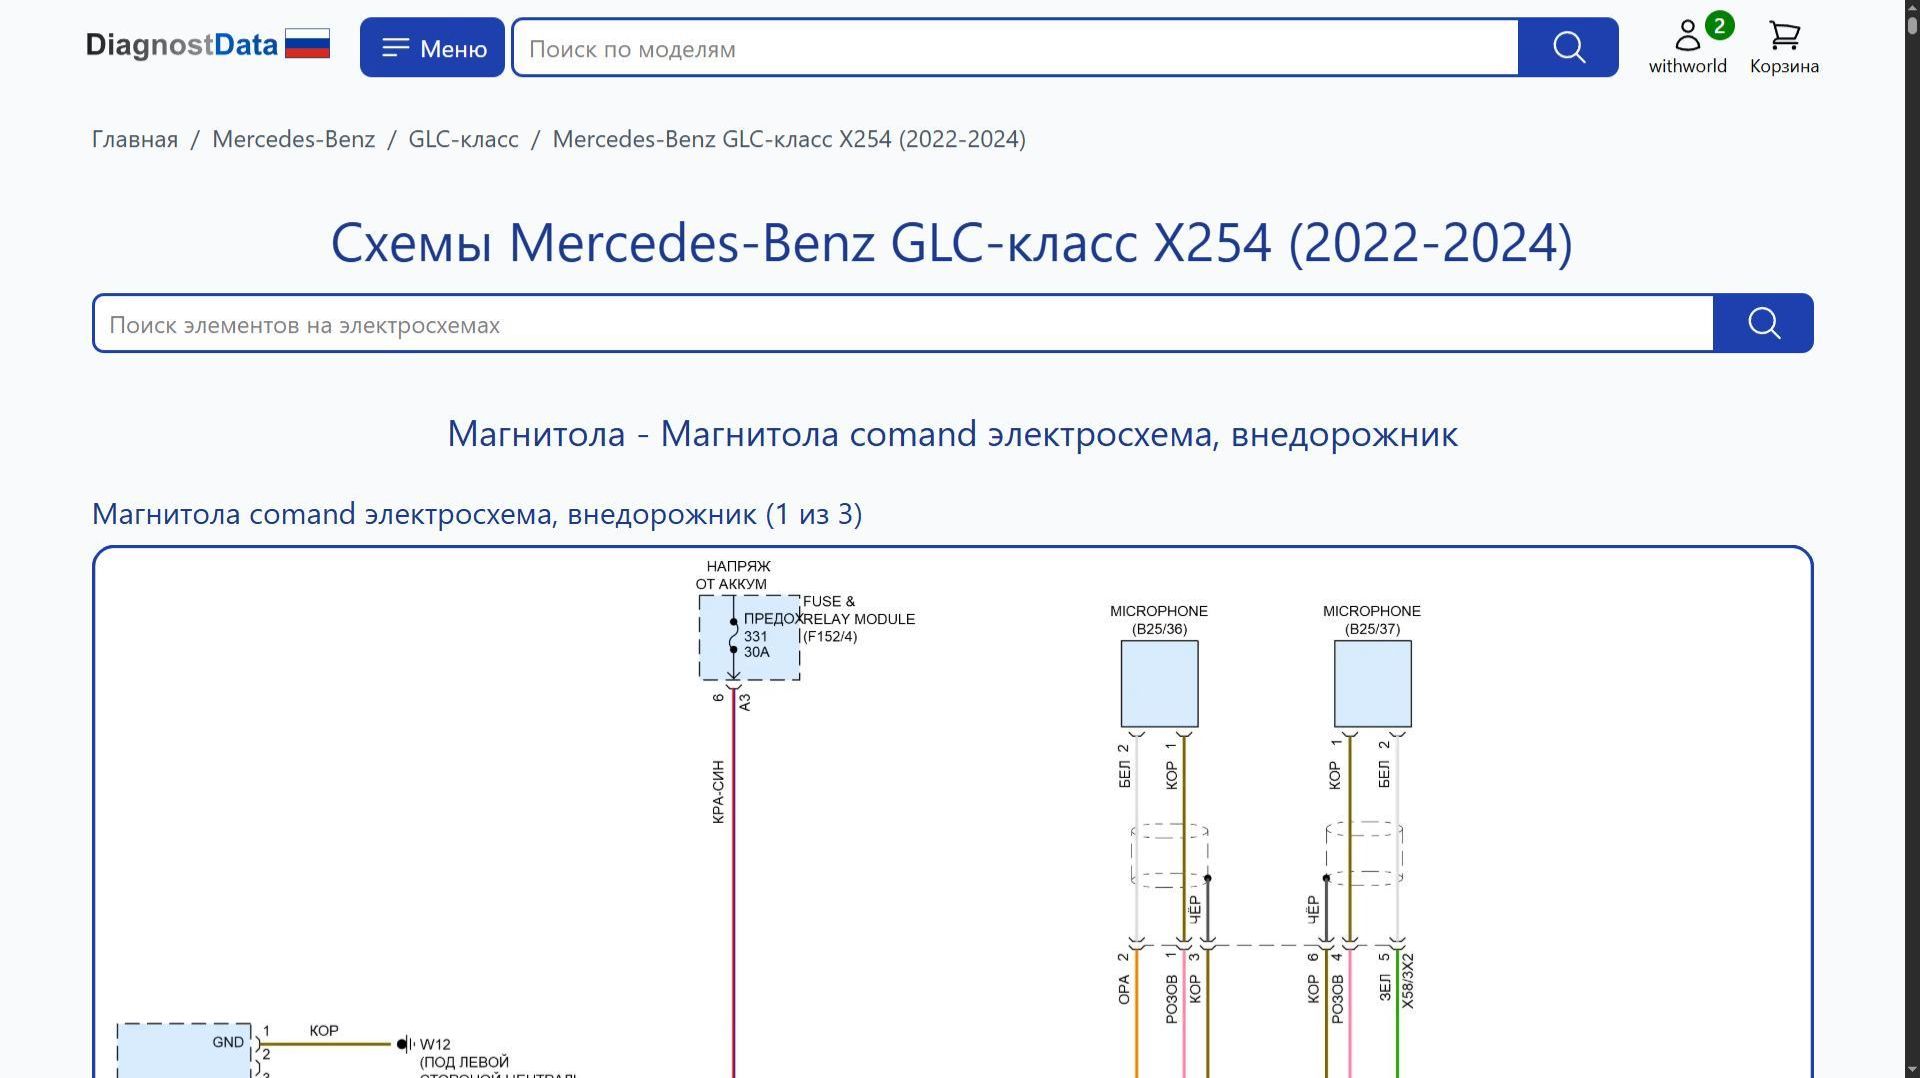Open the Меню button

point(432,47)
